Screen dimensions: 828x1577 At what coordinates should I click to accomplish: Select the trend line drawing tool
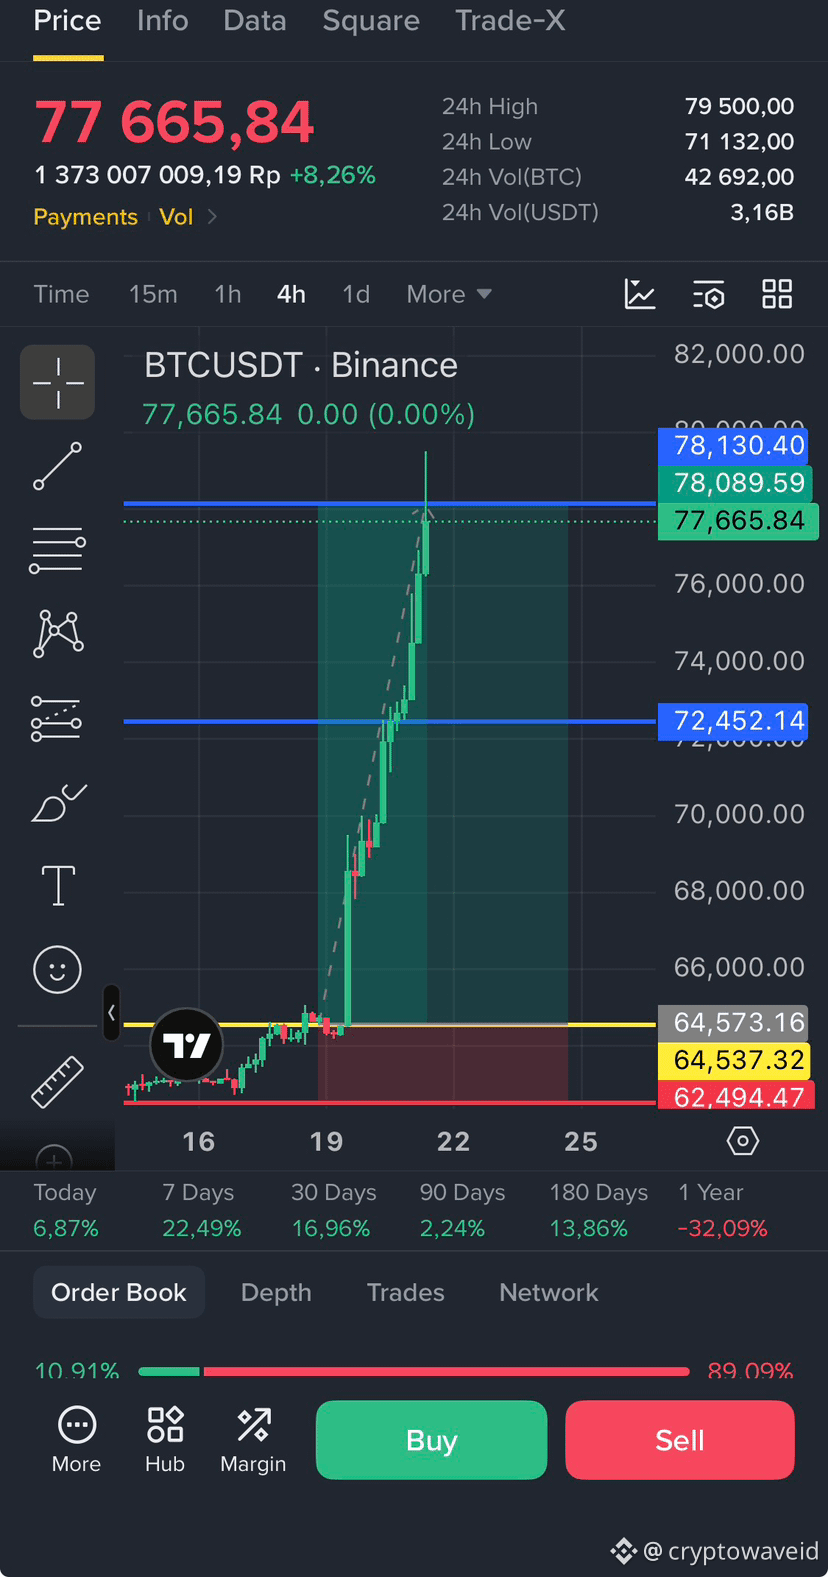pyautogui.click(x=57, y=466)
